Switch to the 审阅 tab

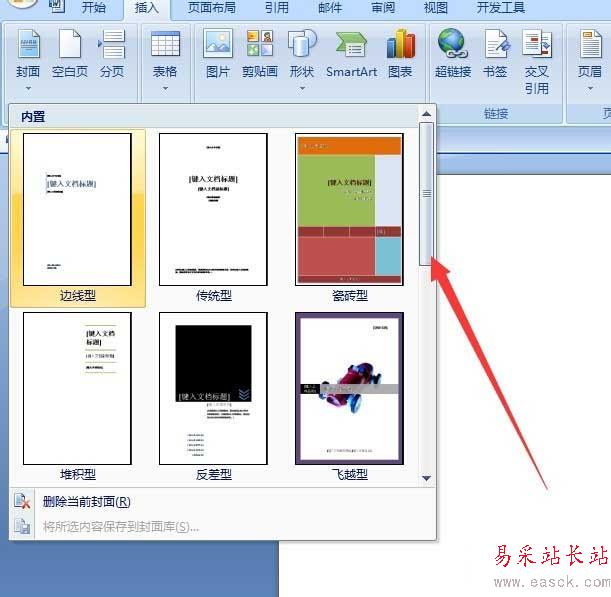(383, 8)
